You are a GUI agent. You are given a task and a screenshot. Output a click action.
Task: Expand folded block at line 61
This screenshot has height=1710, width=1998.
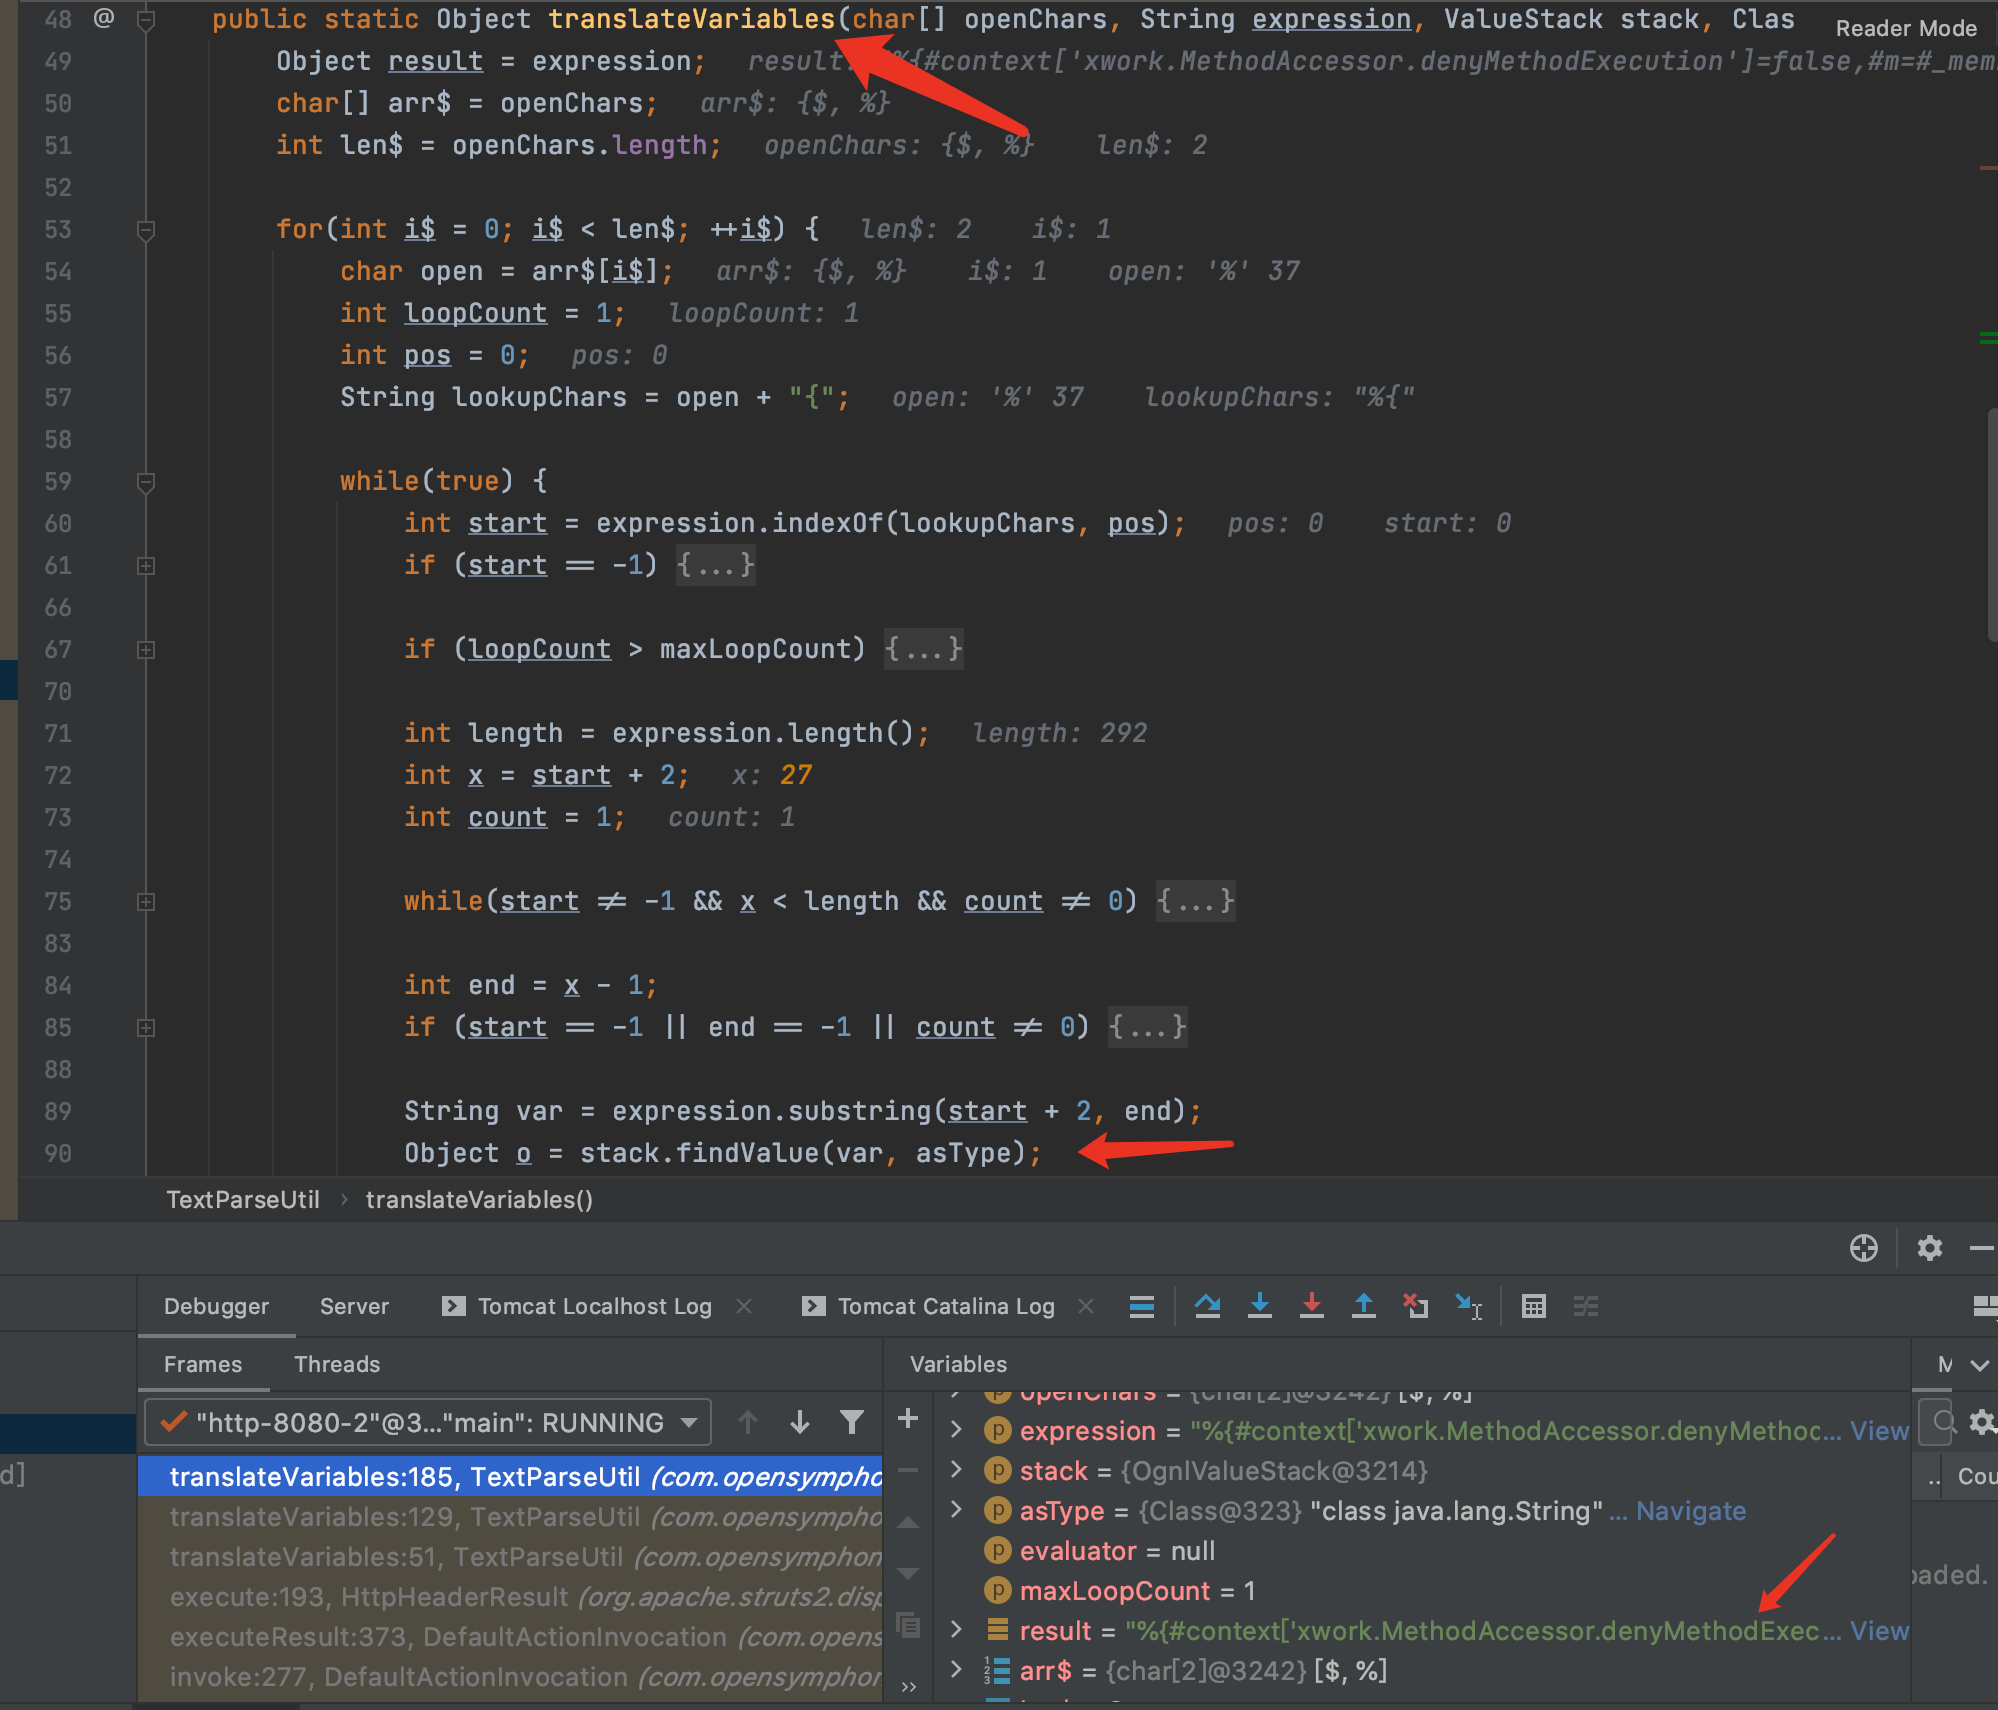point(146,566)
